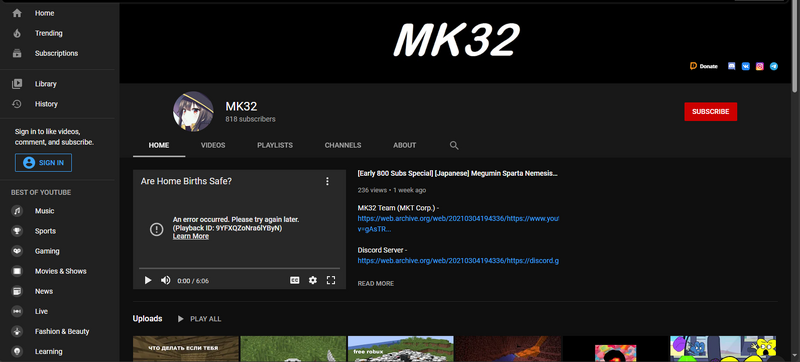The image size is (800, 362).
Task: Open Live category
Action: (41, 311)
